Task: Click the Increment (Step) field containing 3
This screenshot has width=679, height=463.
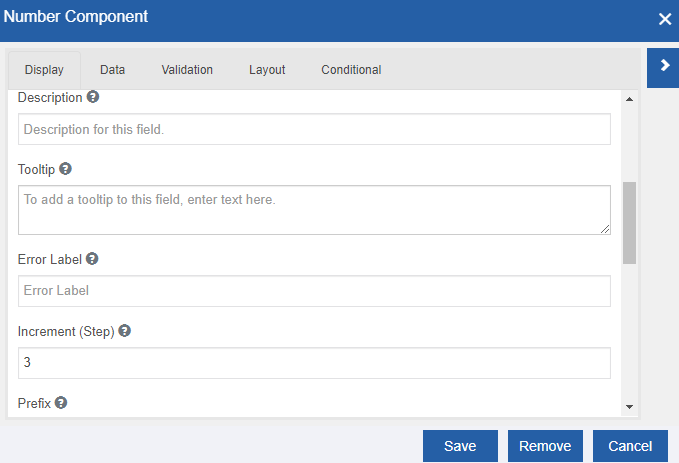Action: pyautogui.click(x=314, y=363)
